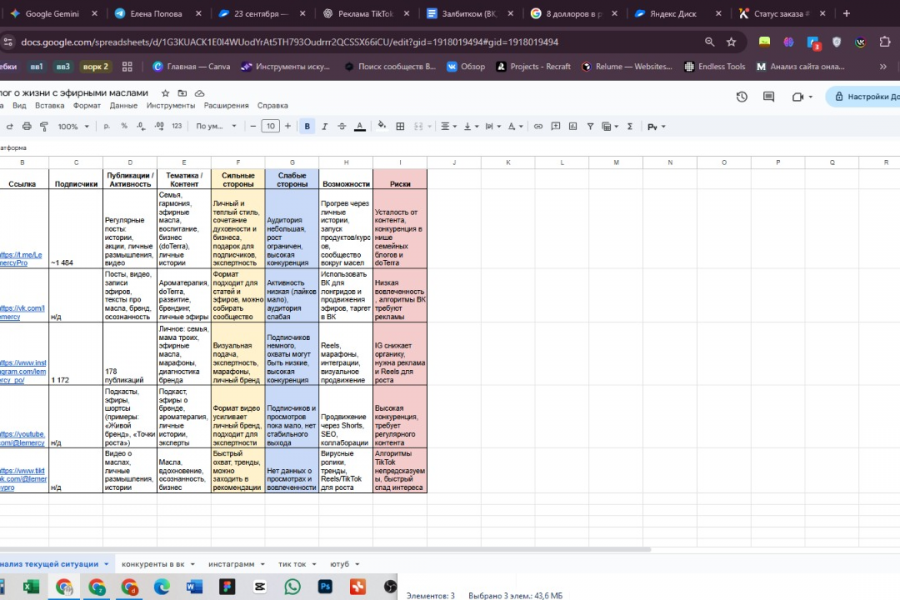This screenshot has height=600, width=900.
Task: Open arrow menu of 'конкуренты в вк' sheet
Action: click(193, 564)
